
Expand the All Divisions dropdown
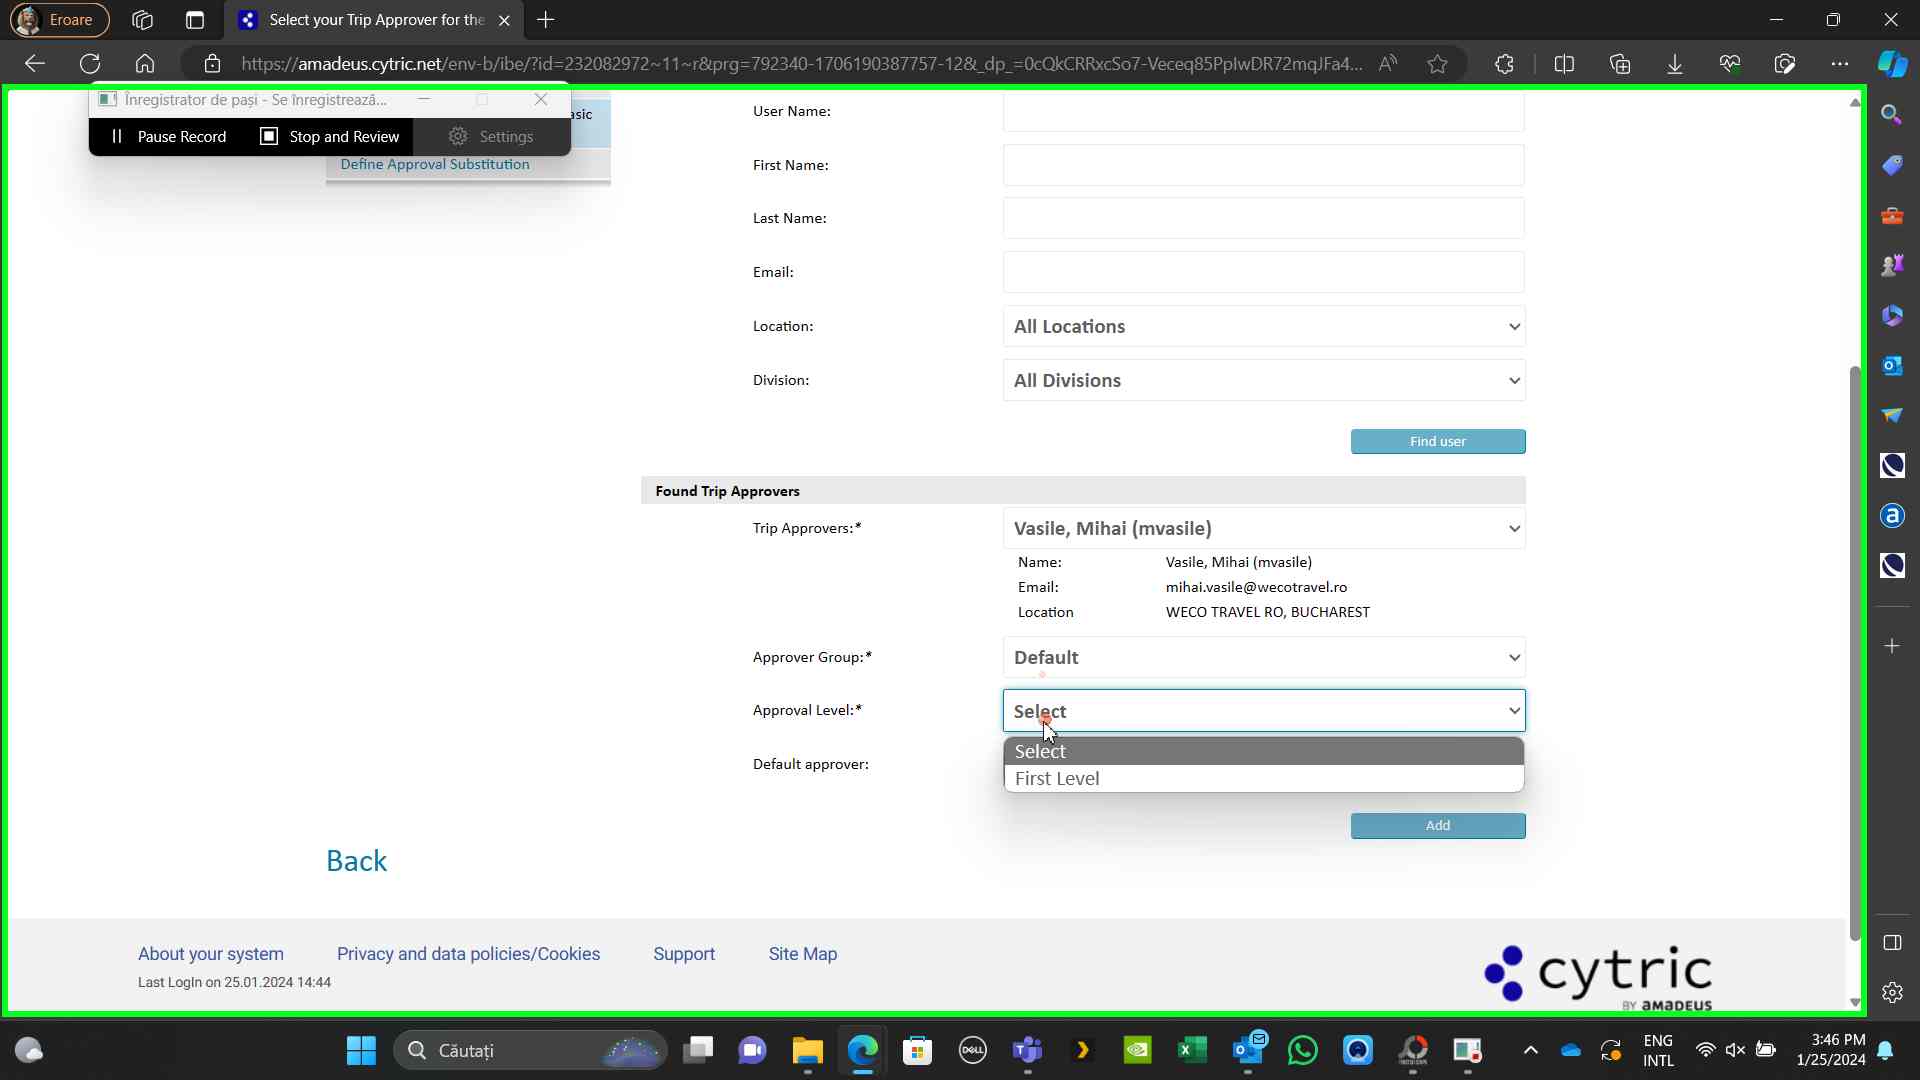1263,381
